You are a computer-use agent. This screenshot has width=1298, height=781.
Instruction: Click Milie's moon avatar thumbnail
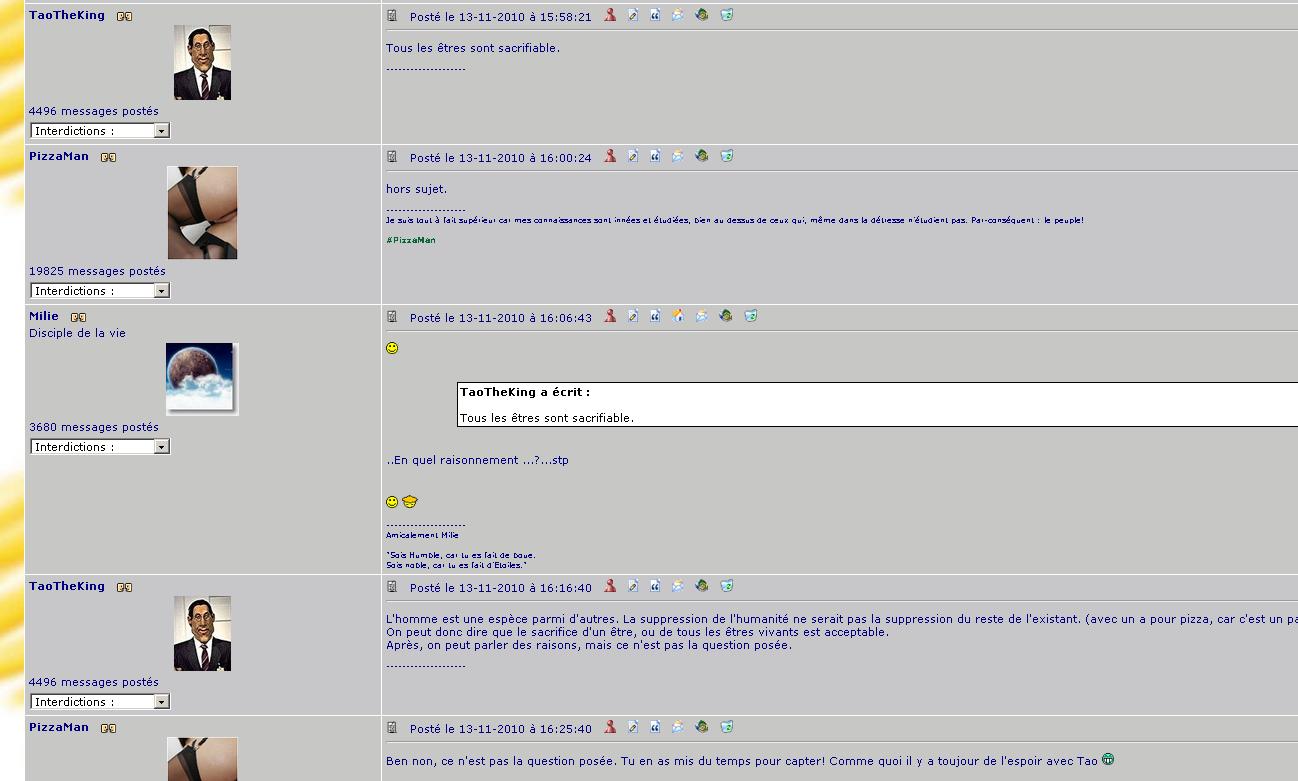(202, 379)
